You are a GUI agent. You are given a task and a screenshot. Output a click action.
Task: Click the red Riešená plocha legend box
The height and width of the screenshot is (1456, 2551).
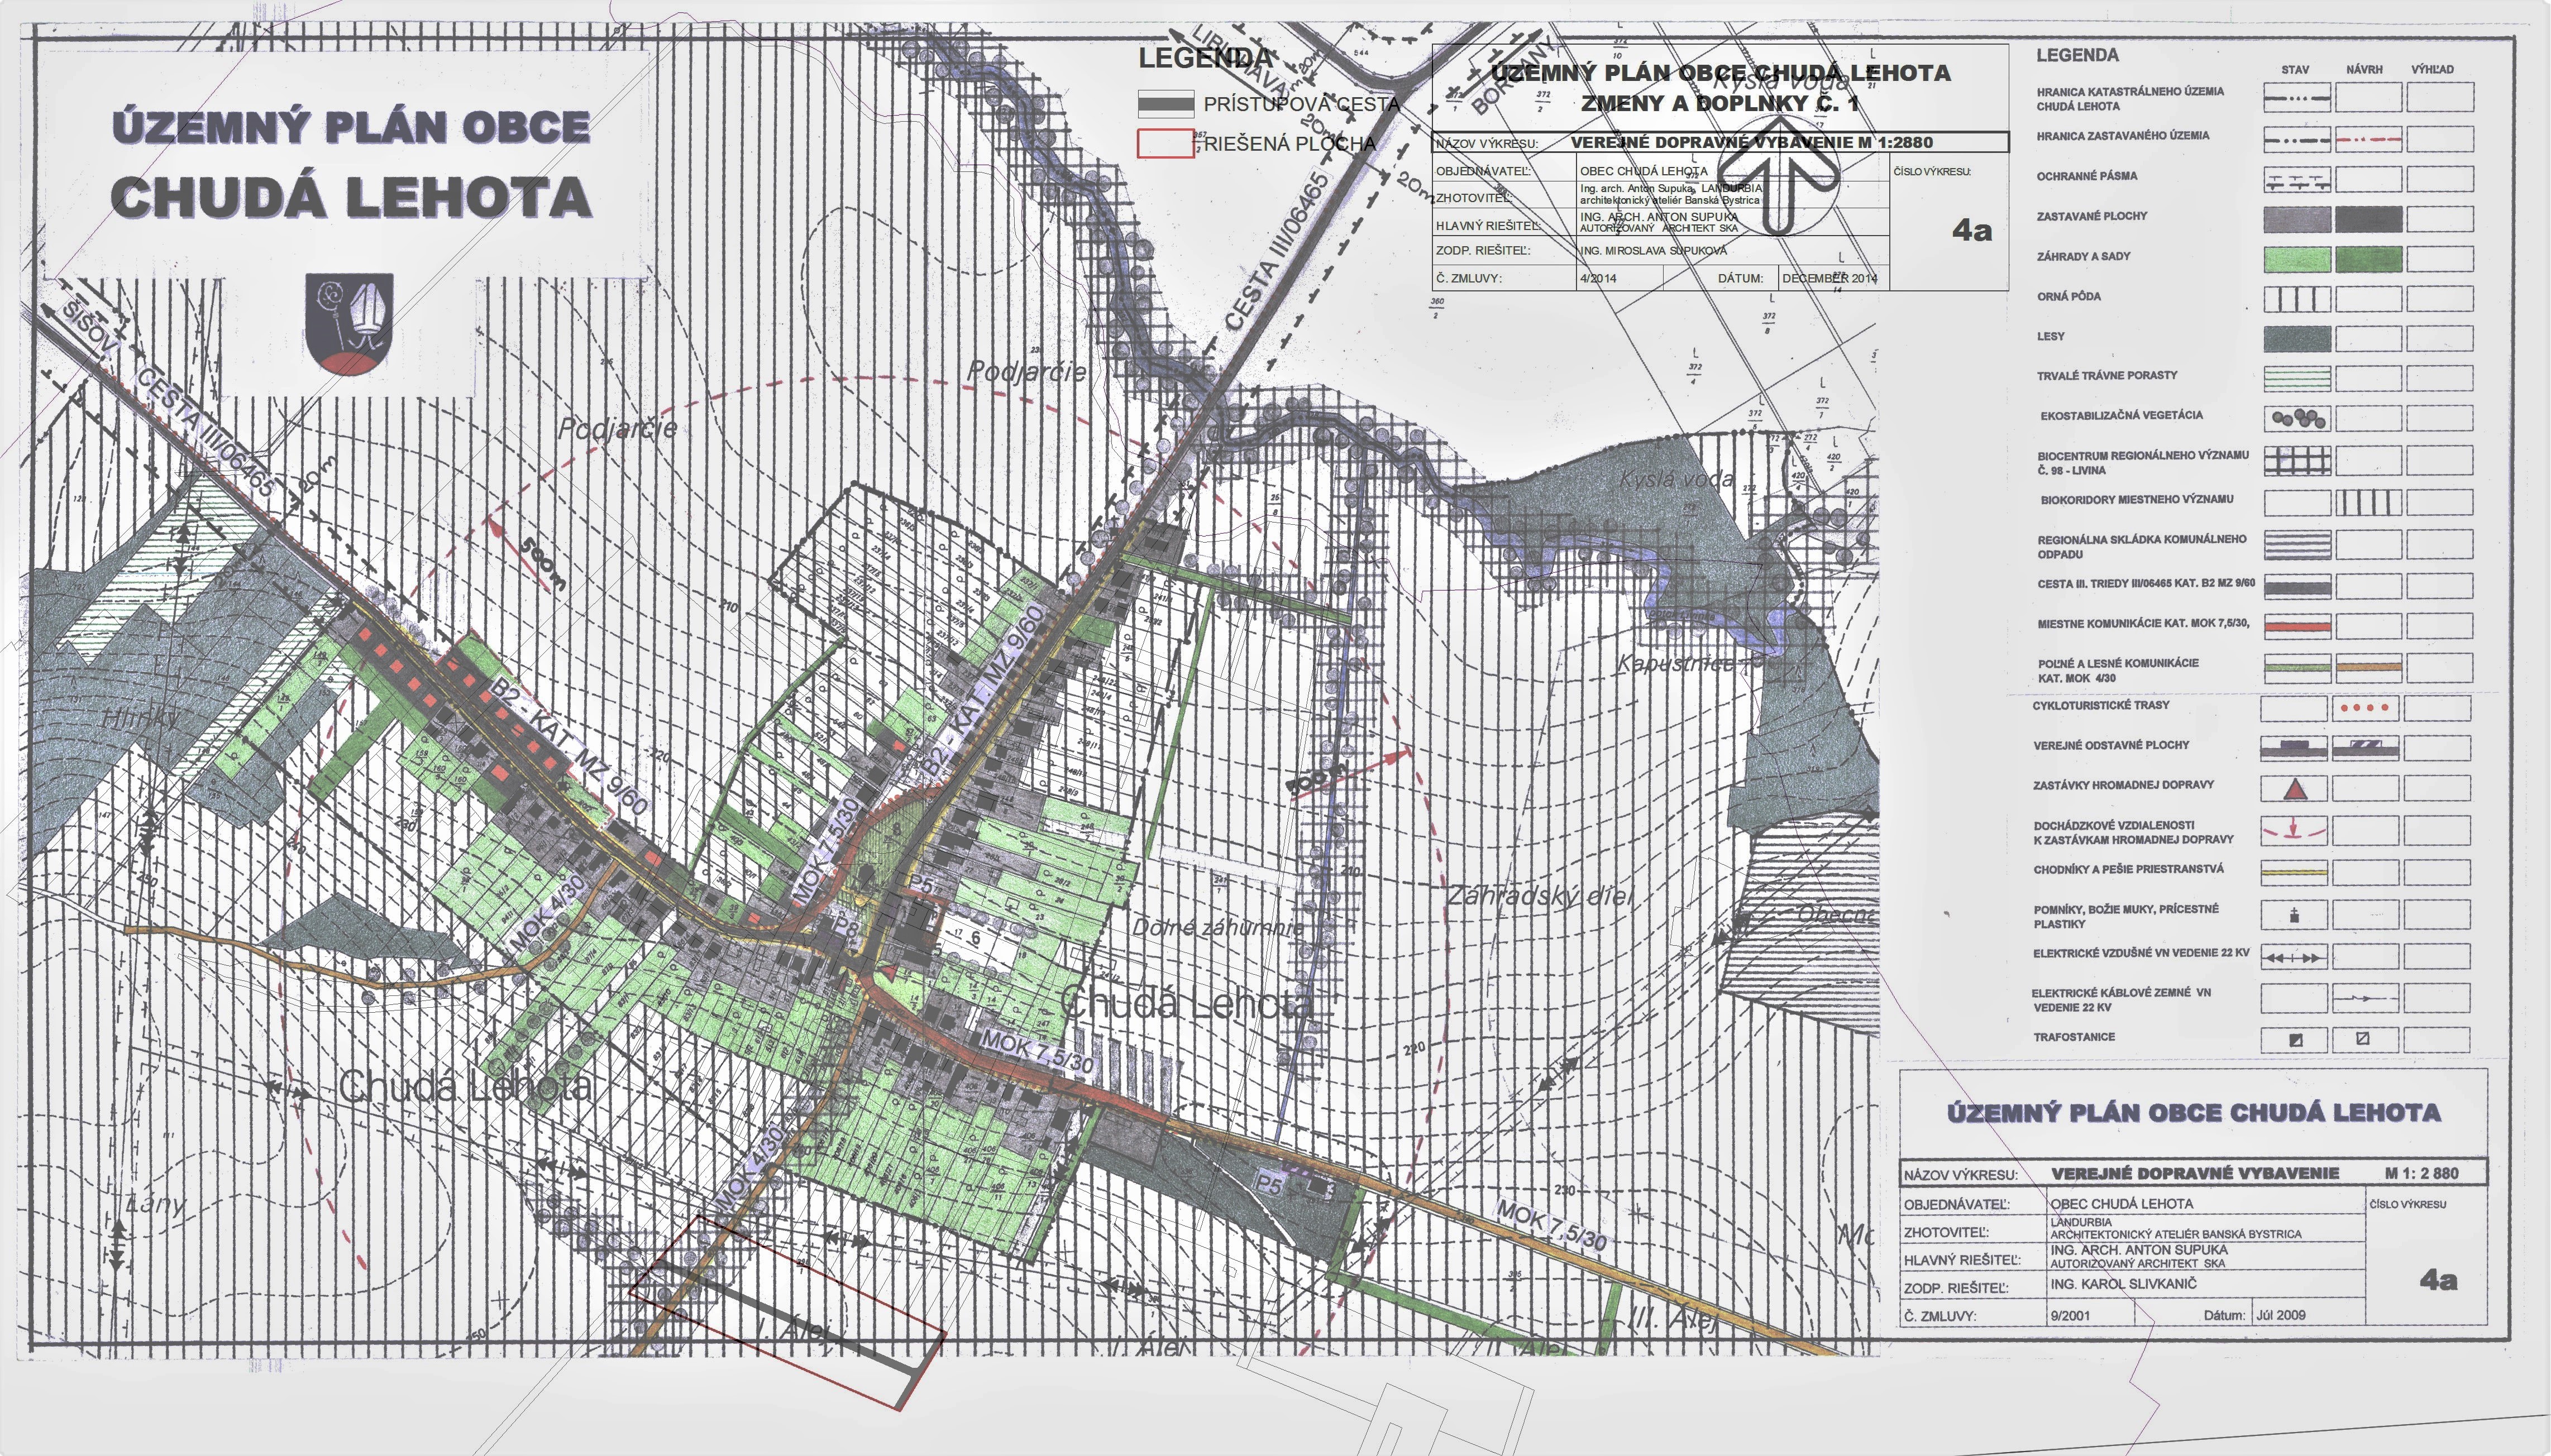pos(1165,144)
